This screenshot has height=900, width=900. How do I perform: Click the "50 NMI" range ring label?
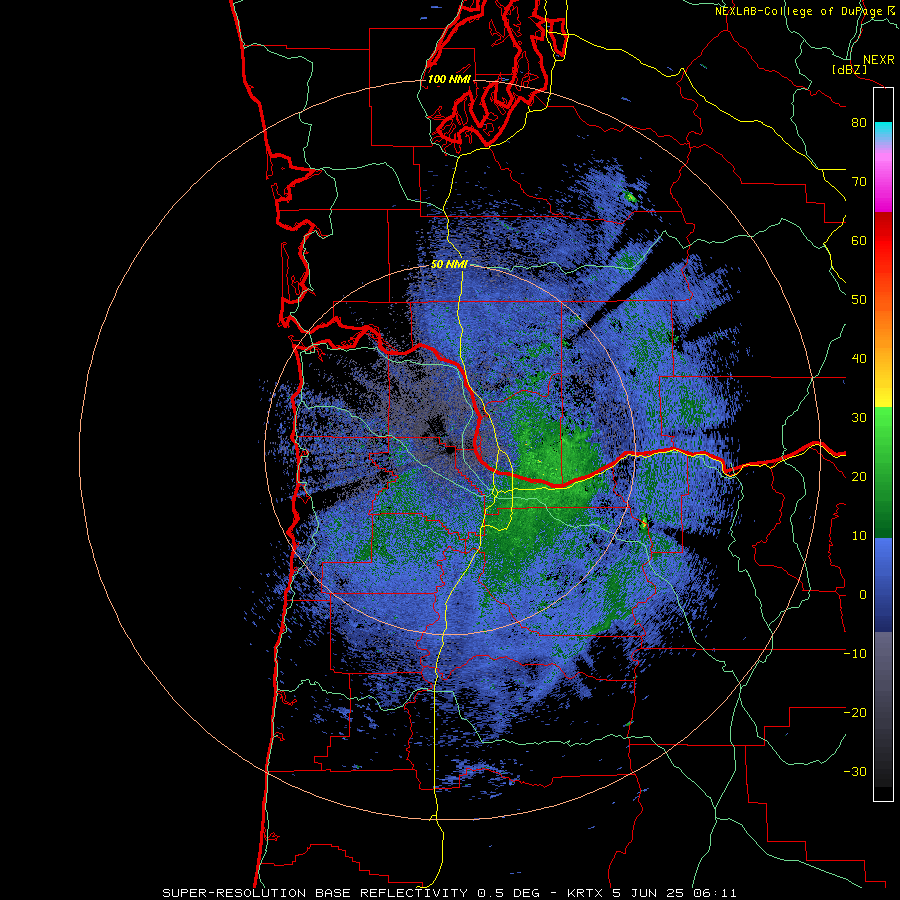tap(449, 265)
